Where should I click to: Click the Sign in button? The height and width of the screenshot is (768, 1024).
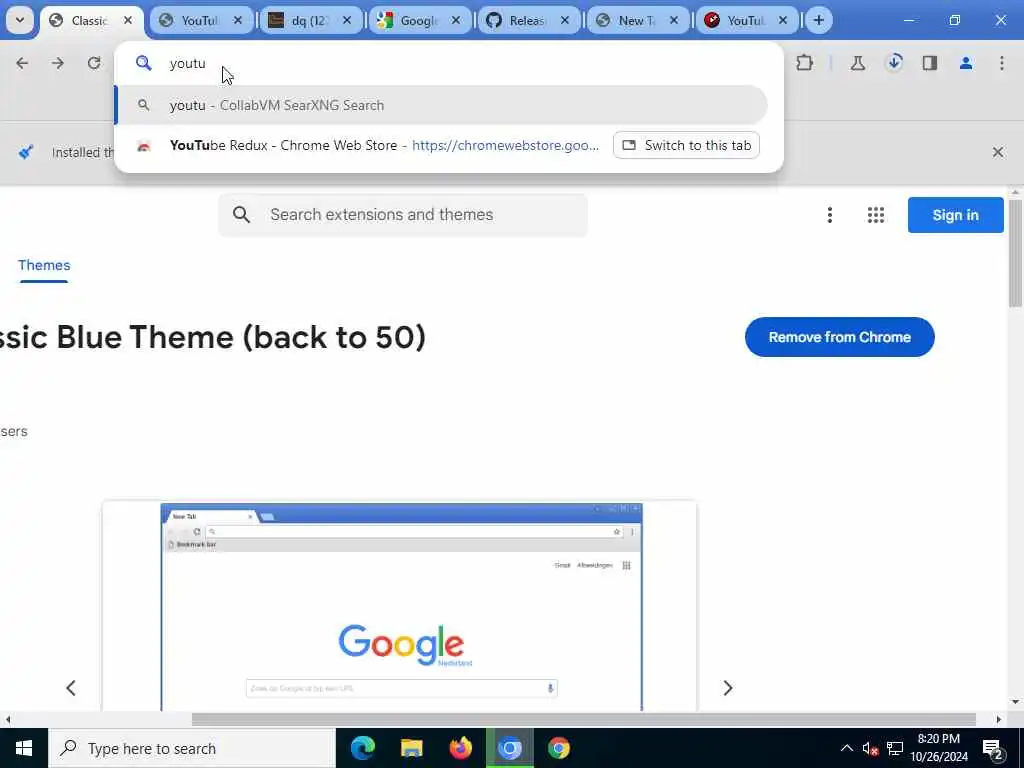955,215
